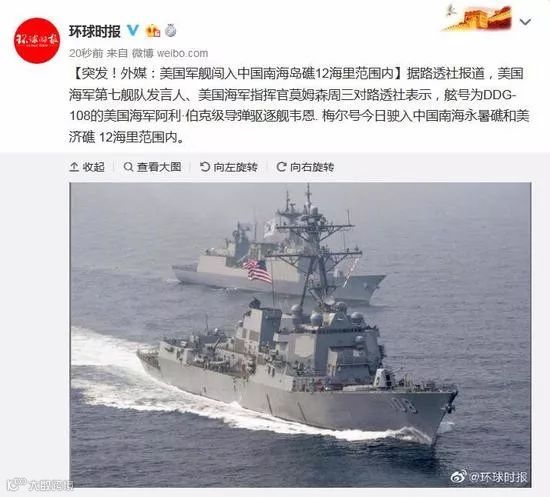Click the counterclockwise rotate arrow icon
This screenshot has height=497, width=550.
point(204,167)
